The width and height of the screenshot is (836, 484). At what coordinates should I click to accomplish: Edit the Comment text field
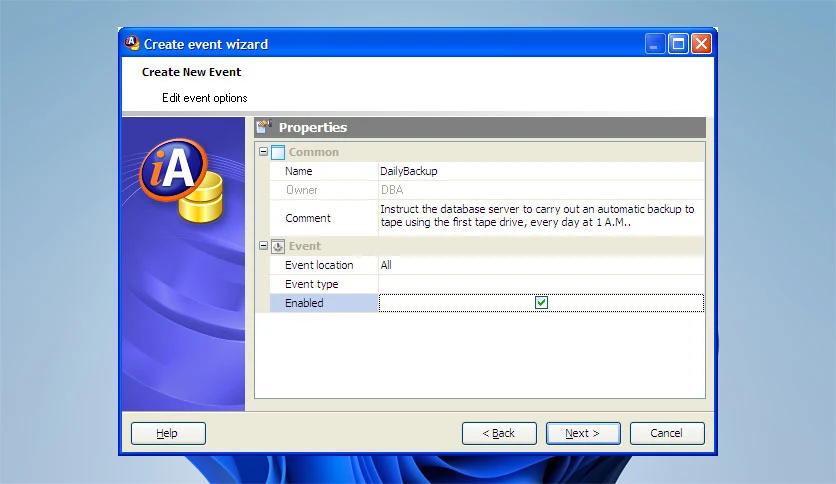(x=541, y=217)
